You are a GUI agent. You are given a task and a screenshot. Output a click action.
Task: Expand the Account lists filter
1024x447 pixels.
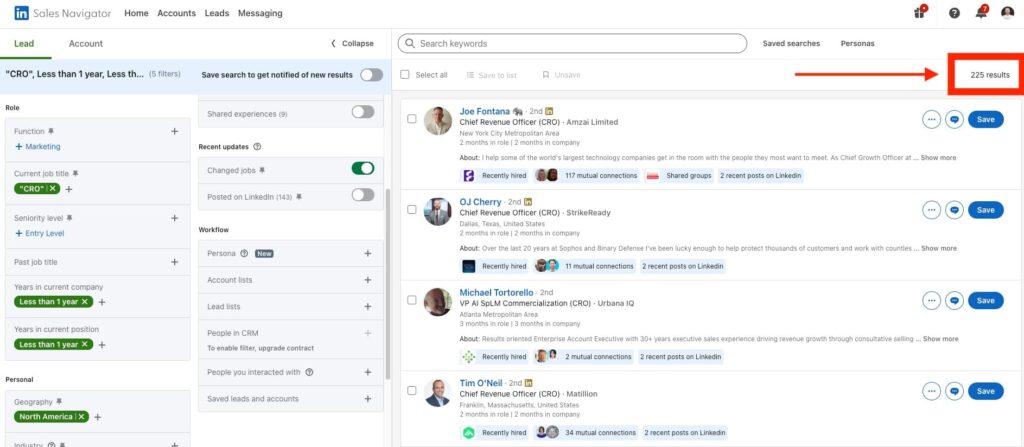point(368,280)
